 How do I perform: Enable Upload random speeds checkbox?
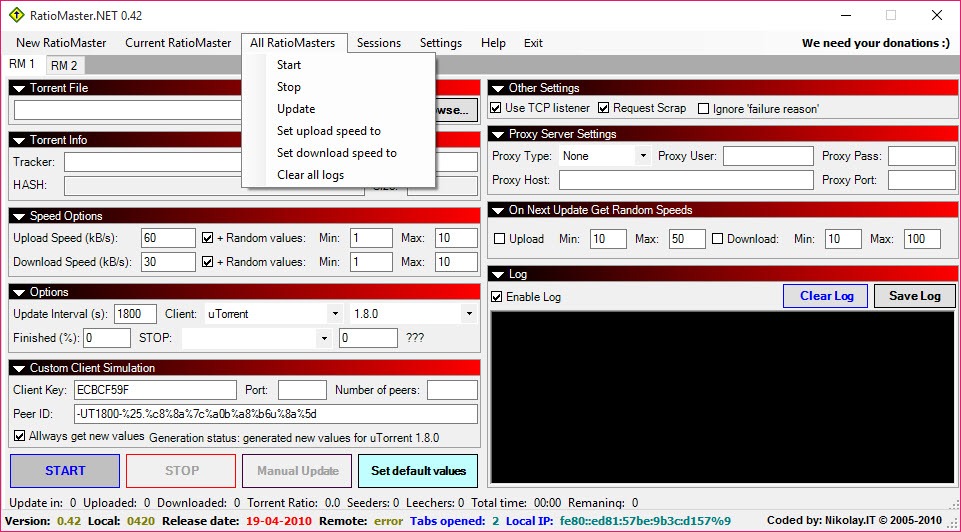point(499,239)
